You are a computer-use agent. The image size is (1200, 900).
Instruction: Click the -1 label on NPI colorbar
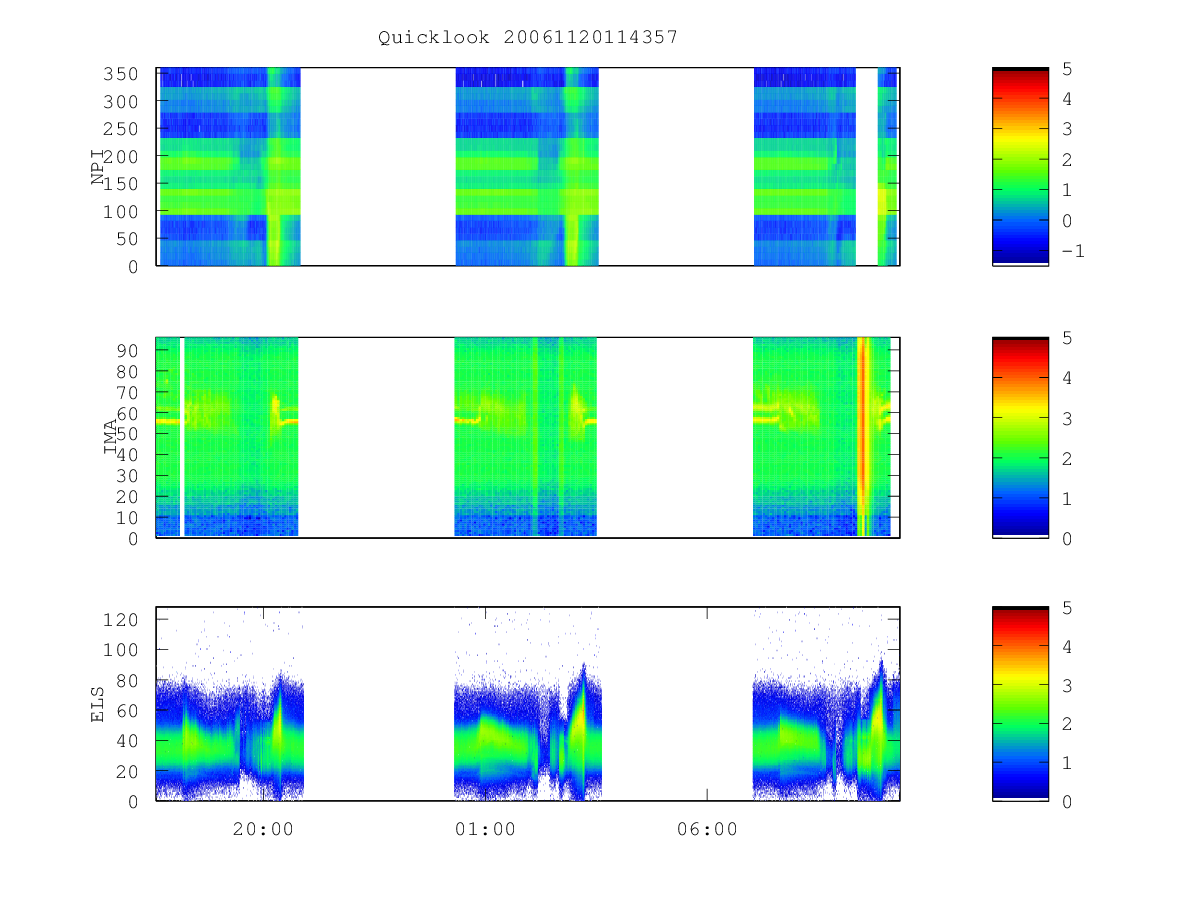coord(1072,251)
